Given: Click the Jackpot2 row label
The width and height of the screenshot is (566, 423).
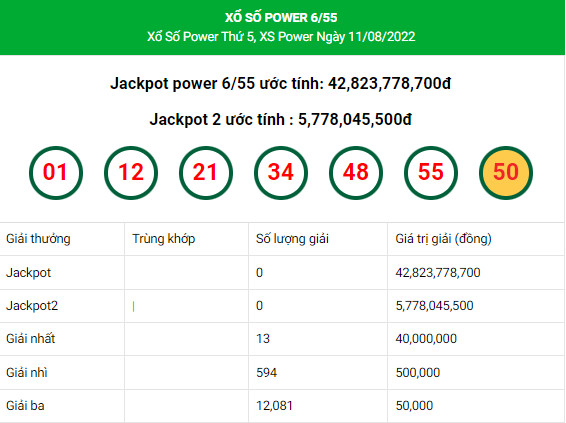Looking at the screenshot, I should (x=32, y=306).
